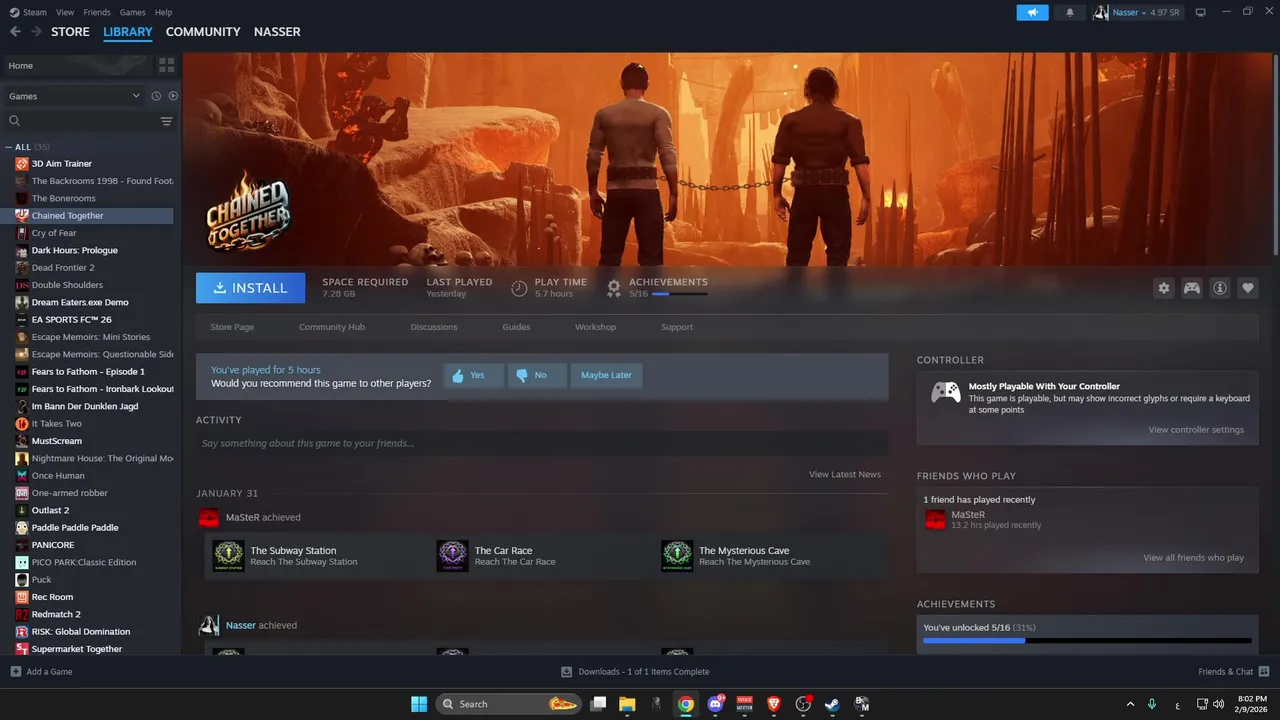The image size is (1280, 720).
Task: Click View Latest News link
Action: 845,474
